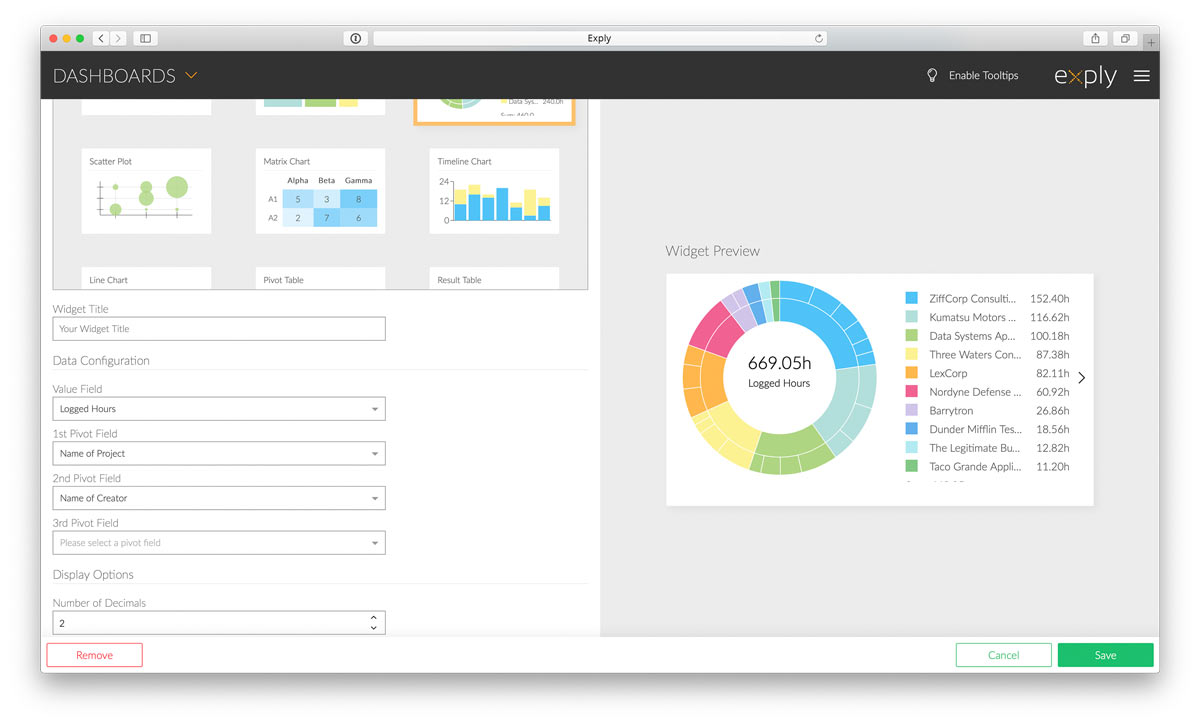Viewport: 1200px width, 722px height.
Task: Open the 3rd Pivot Field dropdown
Action: (219, 543)
